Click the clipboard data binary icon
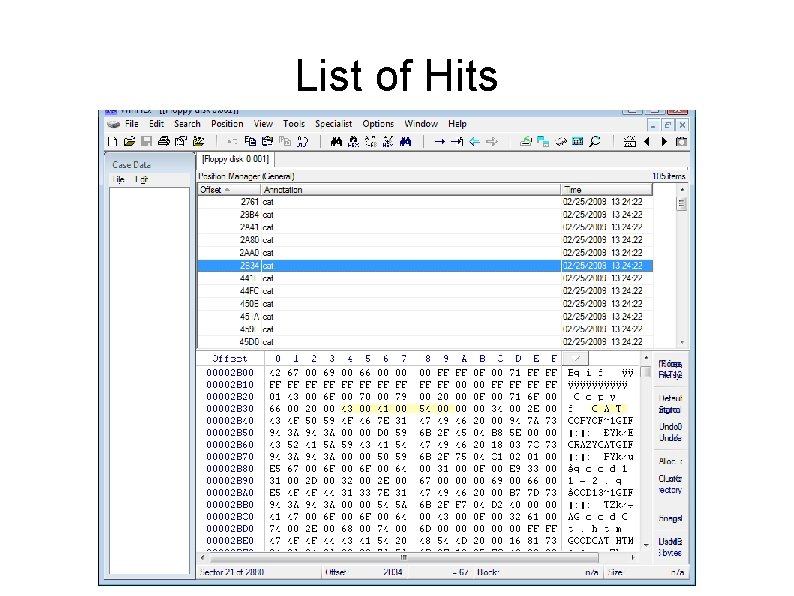 [303, 141]
